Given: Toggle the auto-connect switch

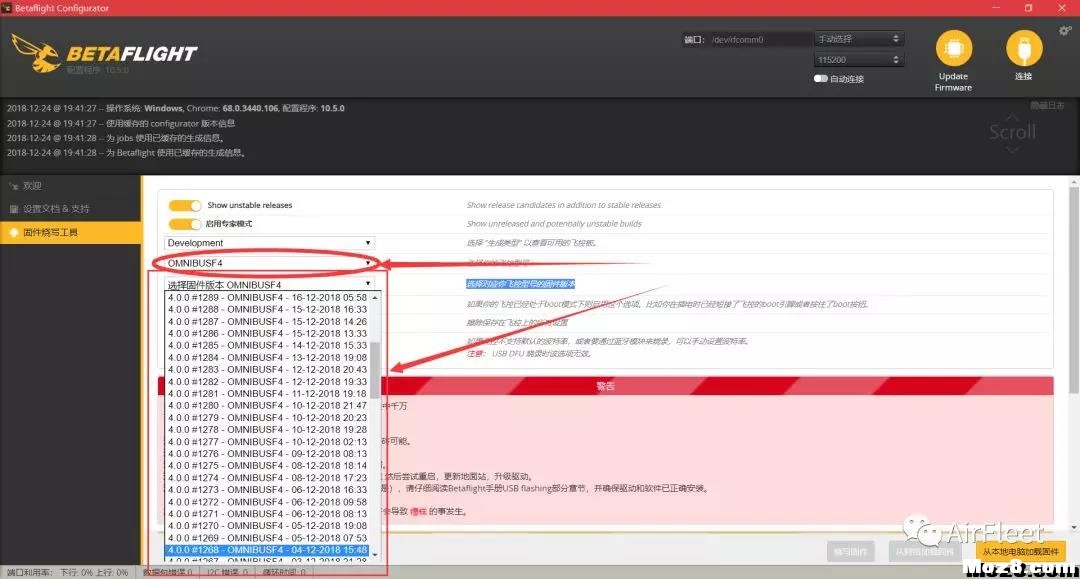Looking at the screenshot, I should [820, 78].
